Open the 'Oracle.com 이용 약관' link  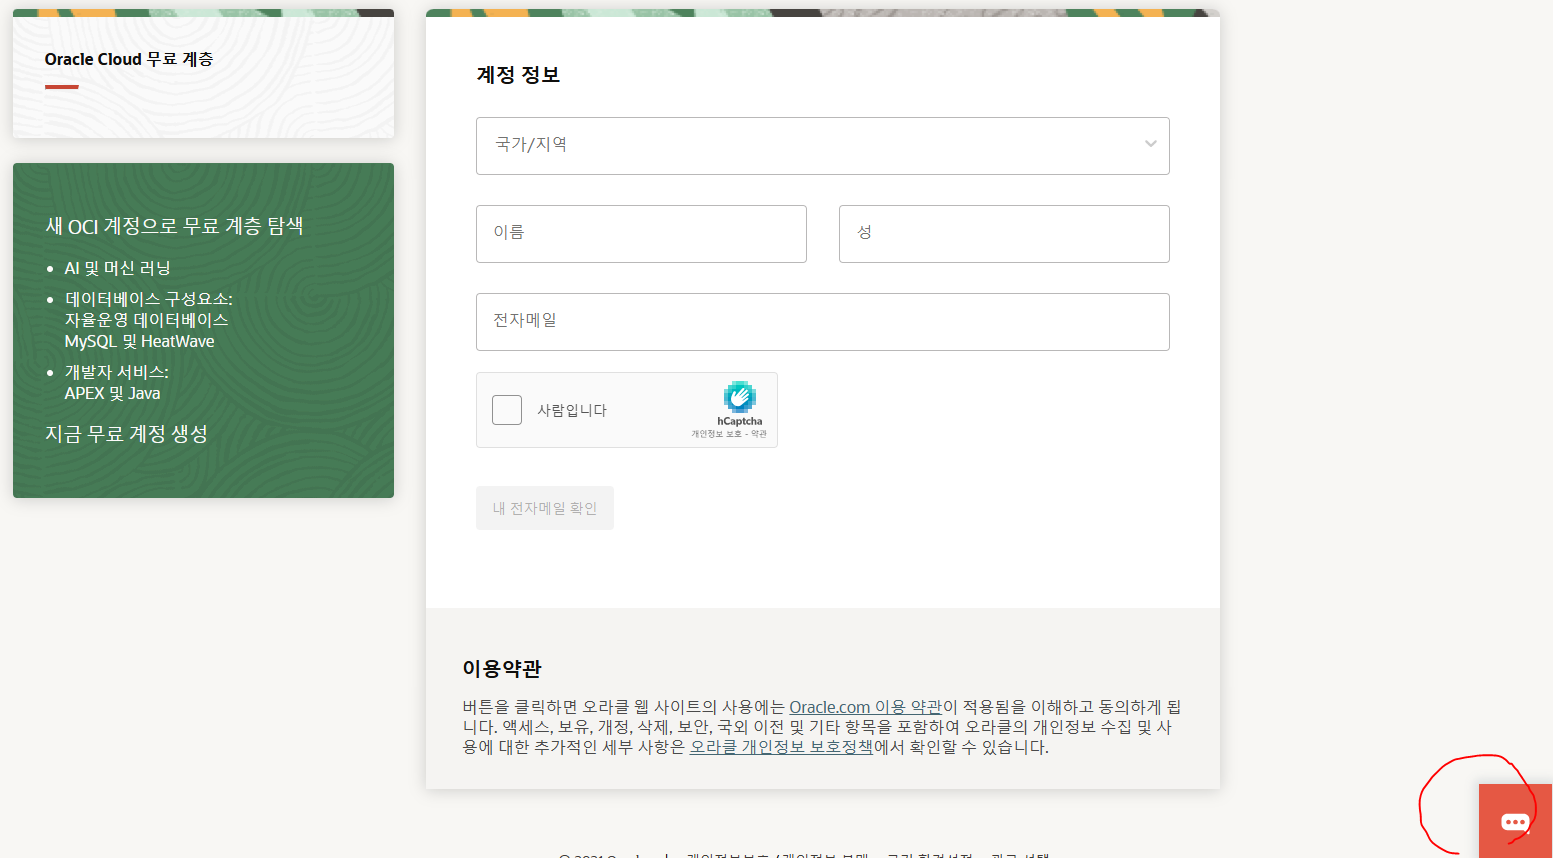pos(865,707)
